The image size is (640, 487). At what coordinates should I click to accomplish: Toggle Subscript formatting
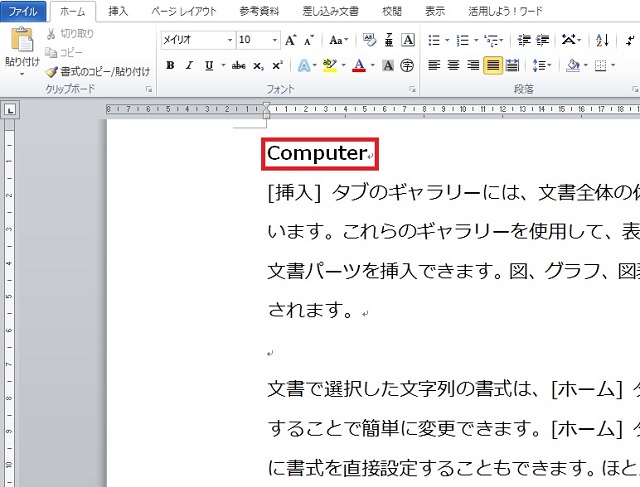pyautogui.click(x=258, y=66)
